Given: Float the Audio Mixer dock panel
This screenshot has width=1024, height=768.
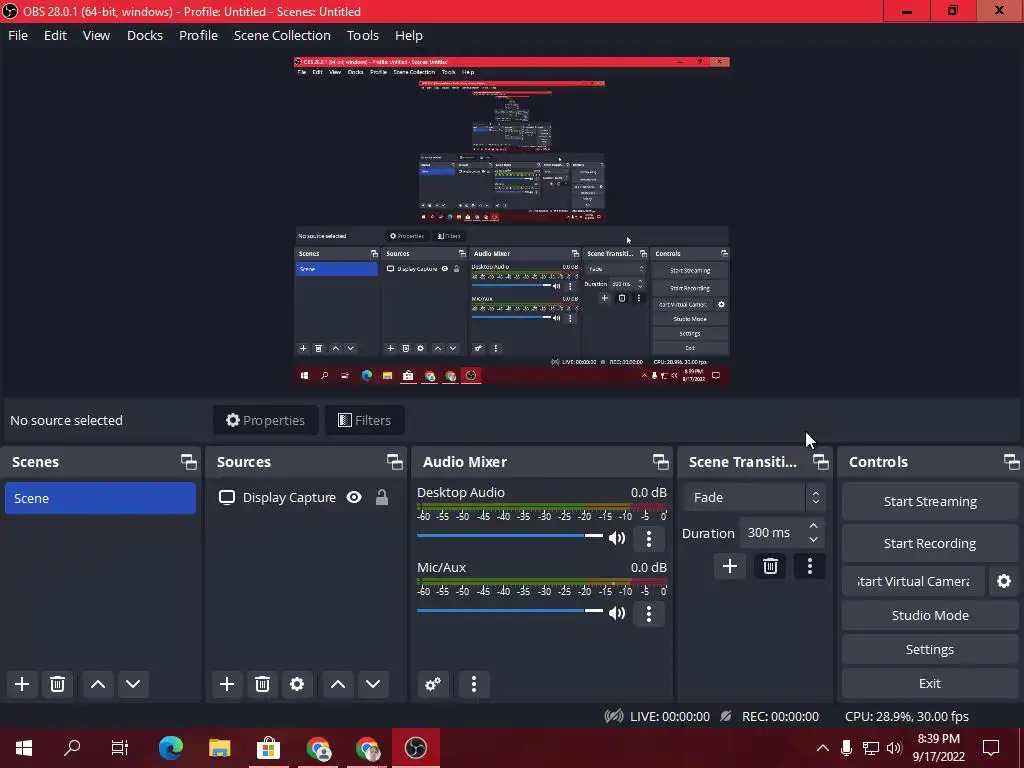Looking at the screenshot, I should pos(660,462).
